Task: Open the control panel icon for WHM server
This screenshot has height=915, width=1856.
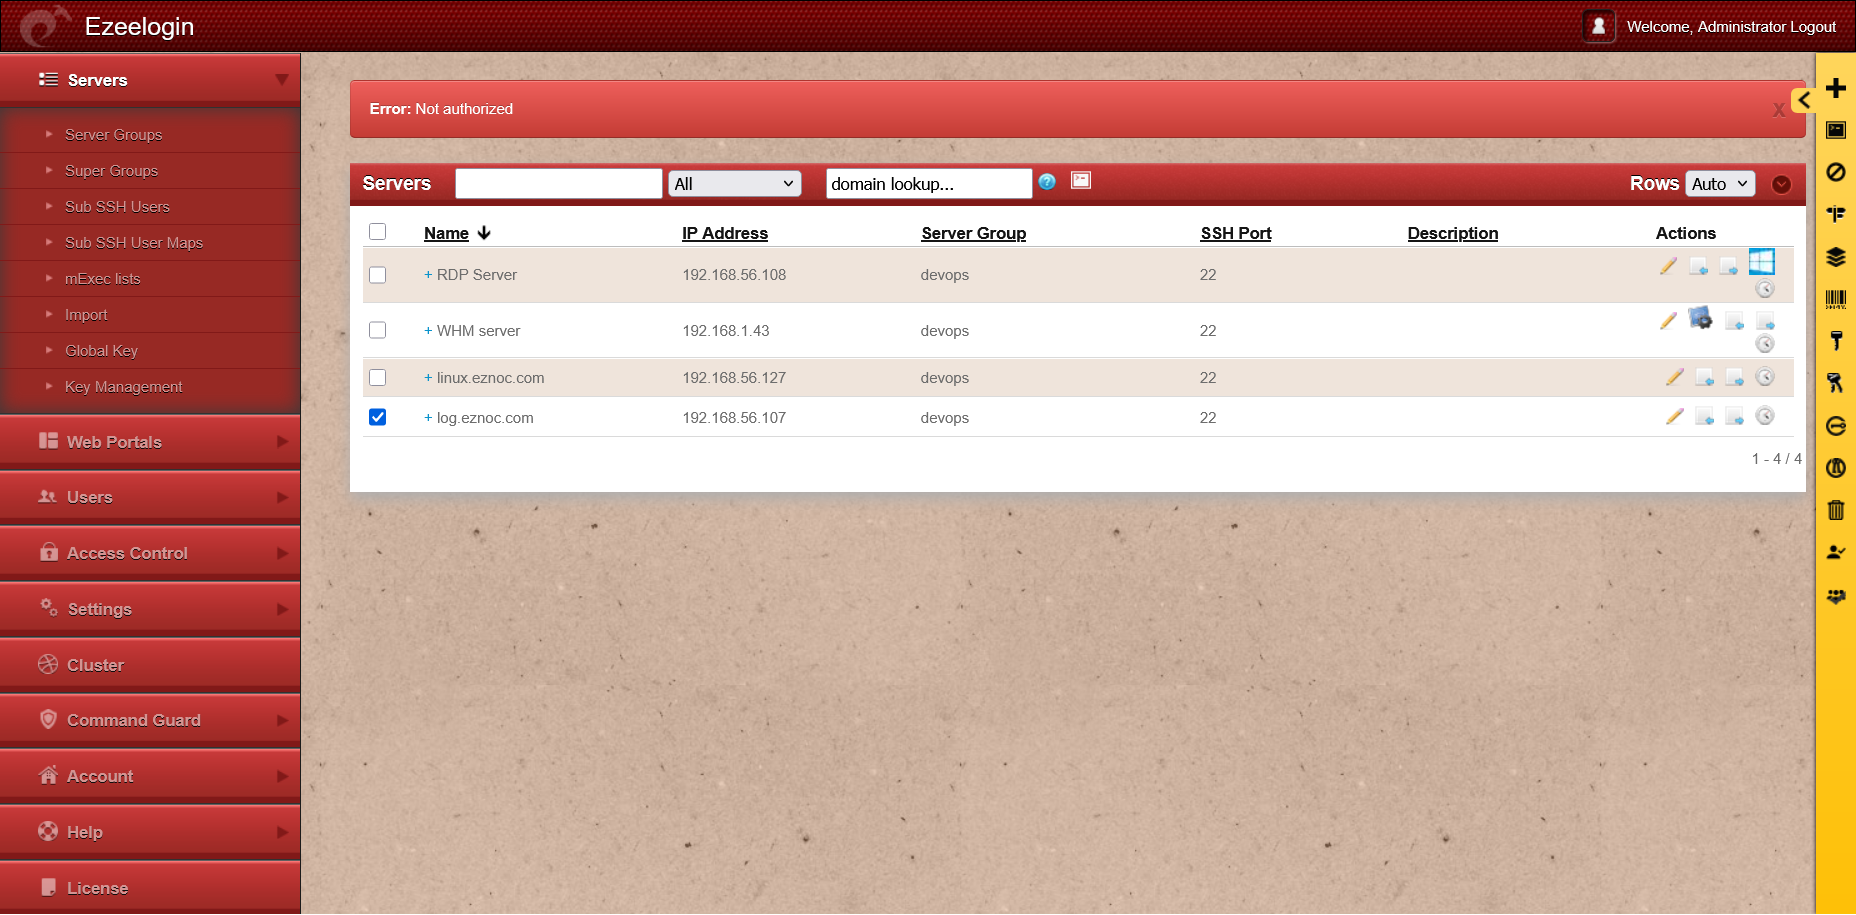Action: point(1700,319)
